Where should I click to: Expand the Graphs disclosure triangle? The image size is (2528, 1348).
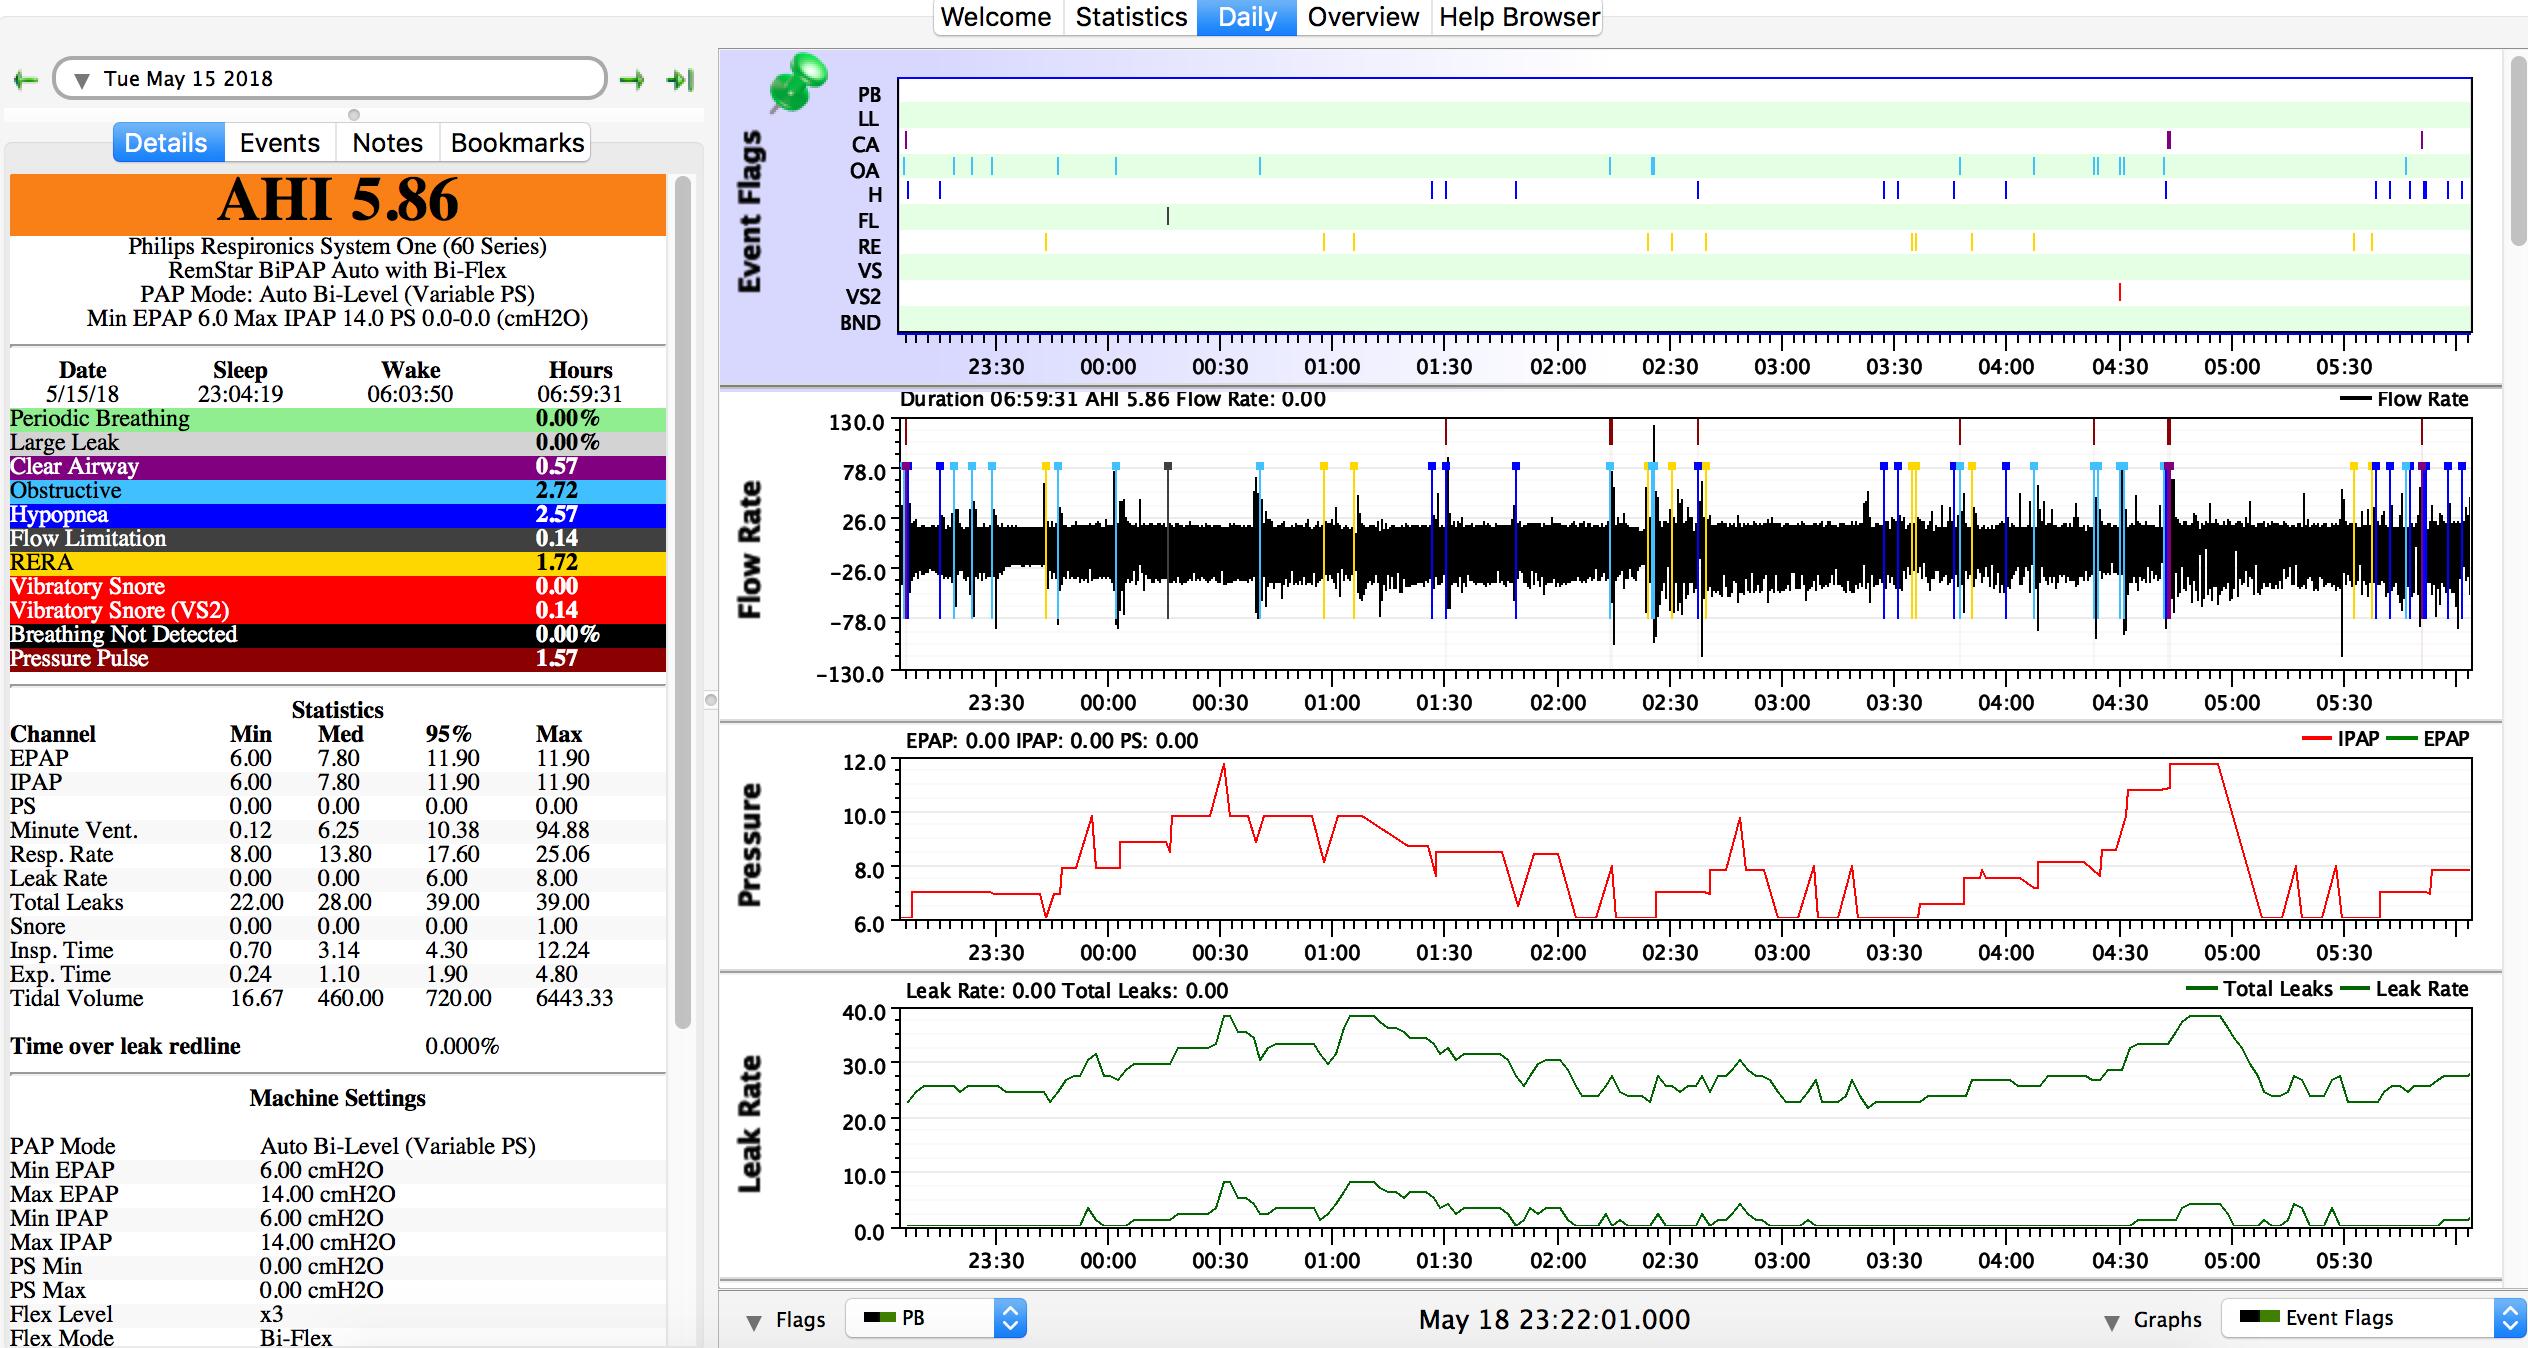pyautogui.click(x=2112, y=1322)
